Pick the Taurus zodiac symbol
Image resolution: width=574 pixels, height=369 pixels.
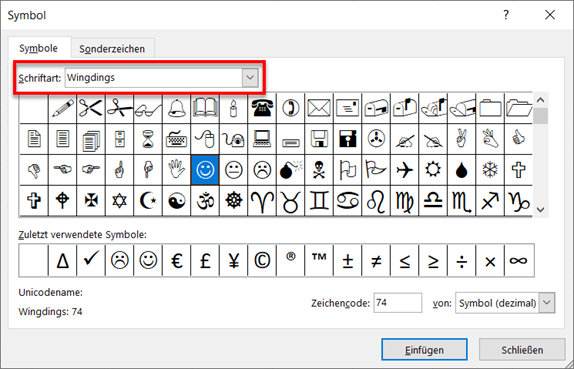[291, 201]
